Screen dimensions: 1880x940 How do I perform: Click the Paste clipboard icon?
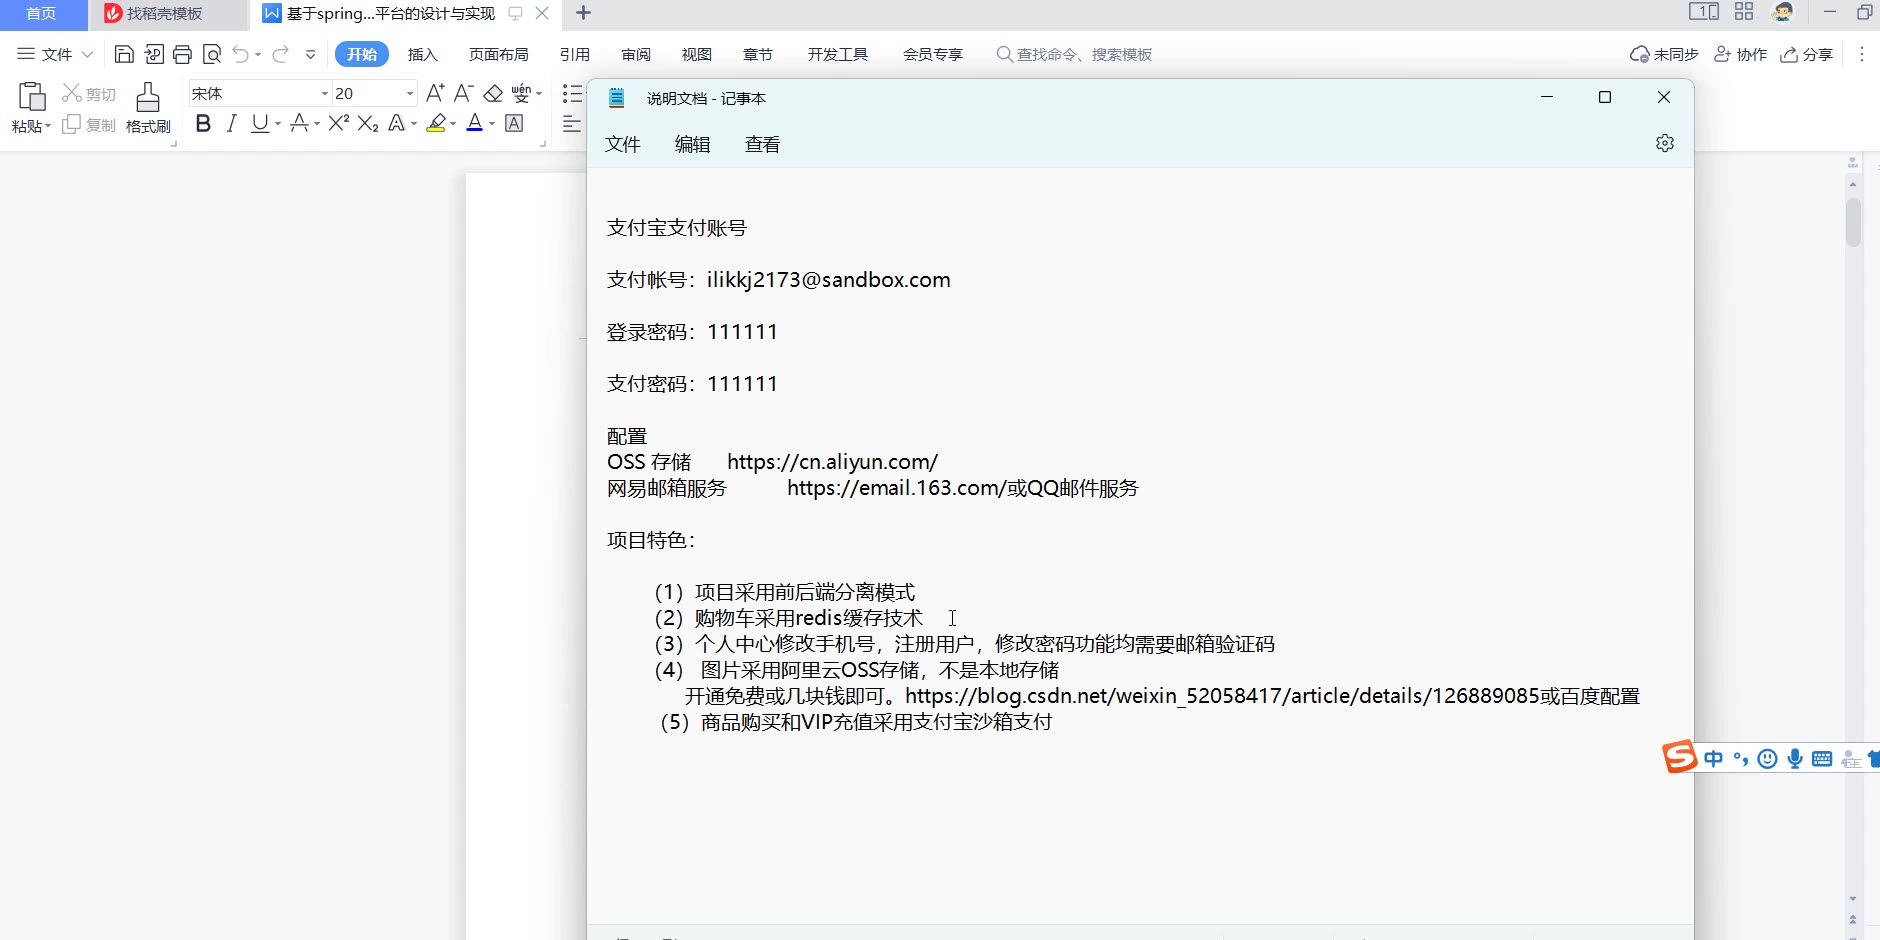point(31,97)
